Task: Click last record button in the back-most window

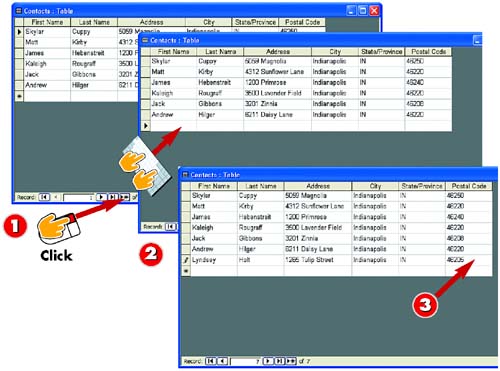Action: (x=113, y=197)
